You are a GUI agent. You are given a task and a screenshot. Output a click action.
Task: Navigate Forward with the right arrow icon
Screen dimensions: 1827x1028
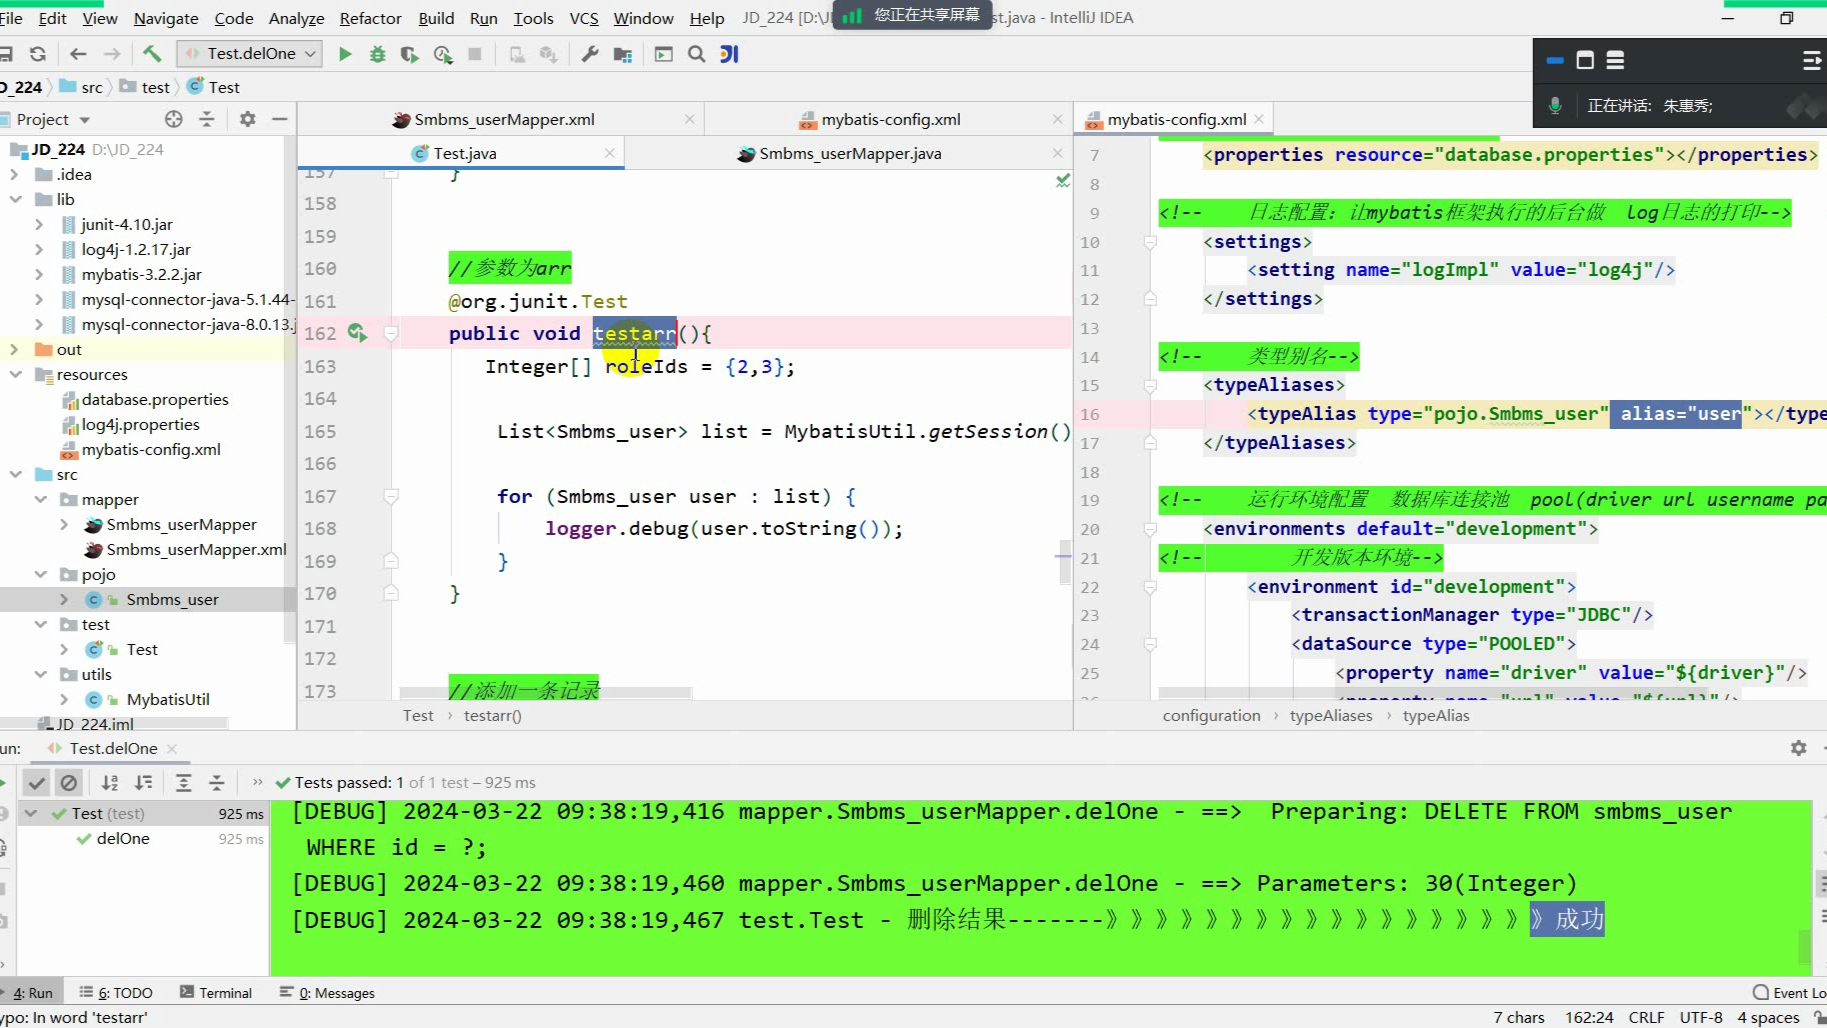(x=112, y=54)
